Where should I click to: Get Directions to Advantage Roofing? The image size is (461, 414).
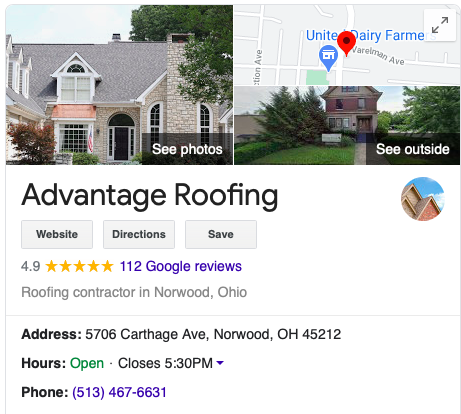139,234
